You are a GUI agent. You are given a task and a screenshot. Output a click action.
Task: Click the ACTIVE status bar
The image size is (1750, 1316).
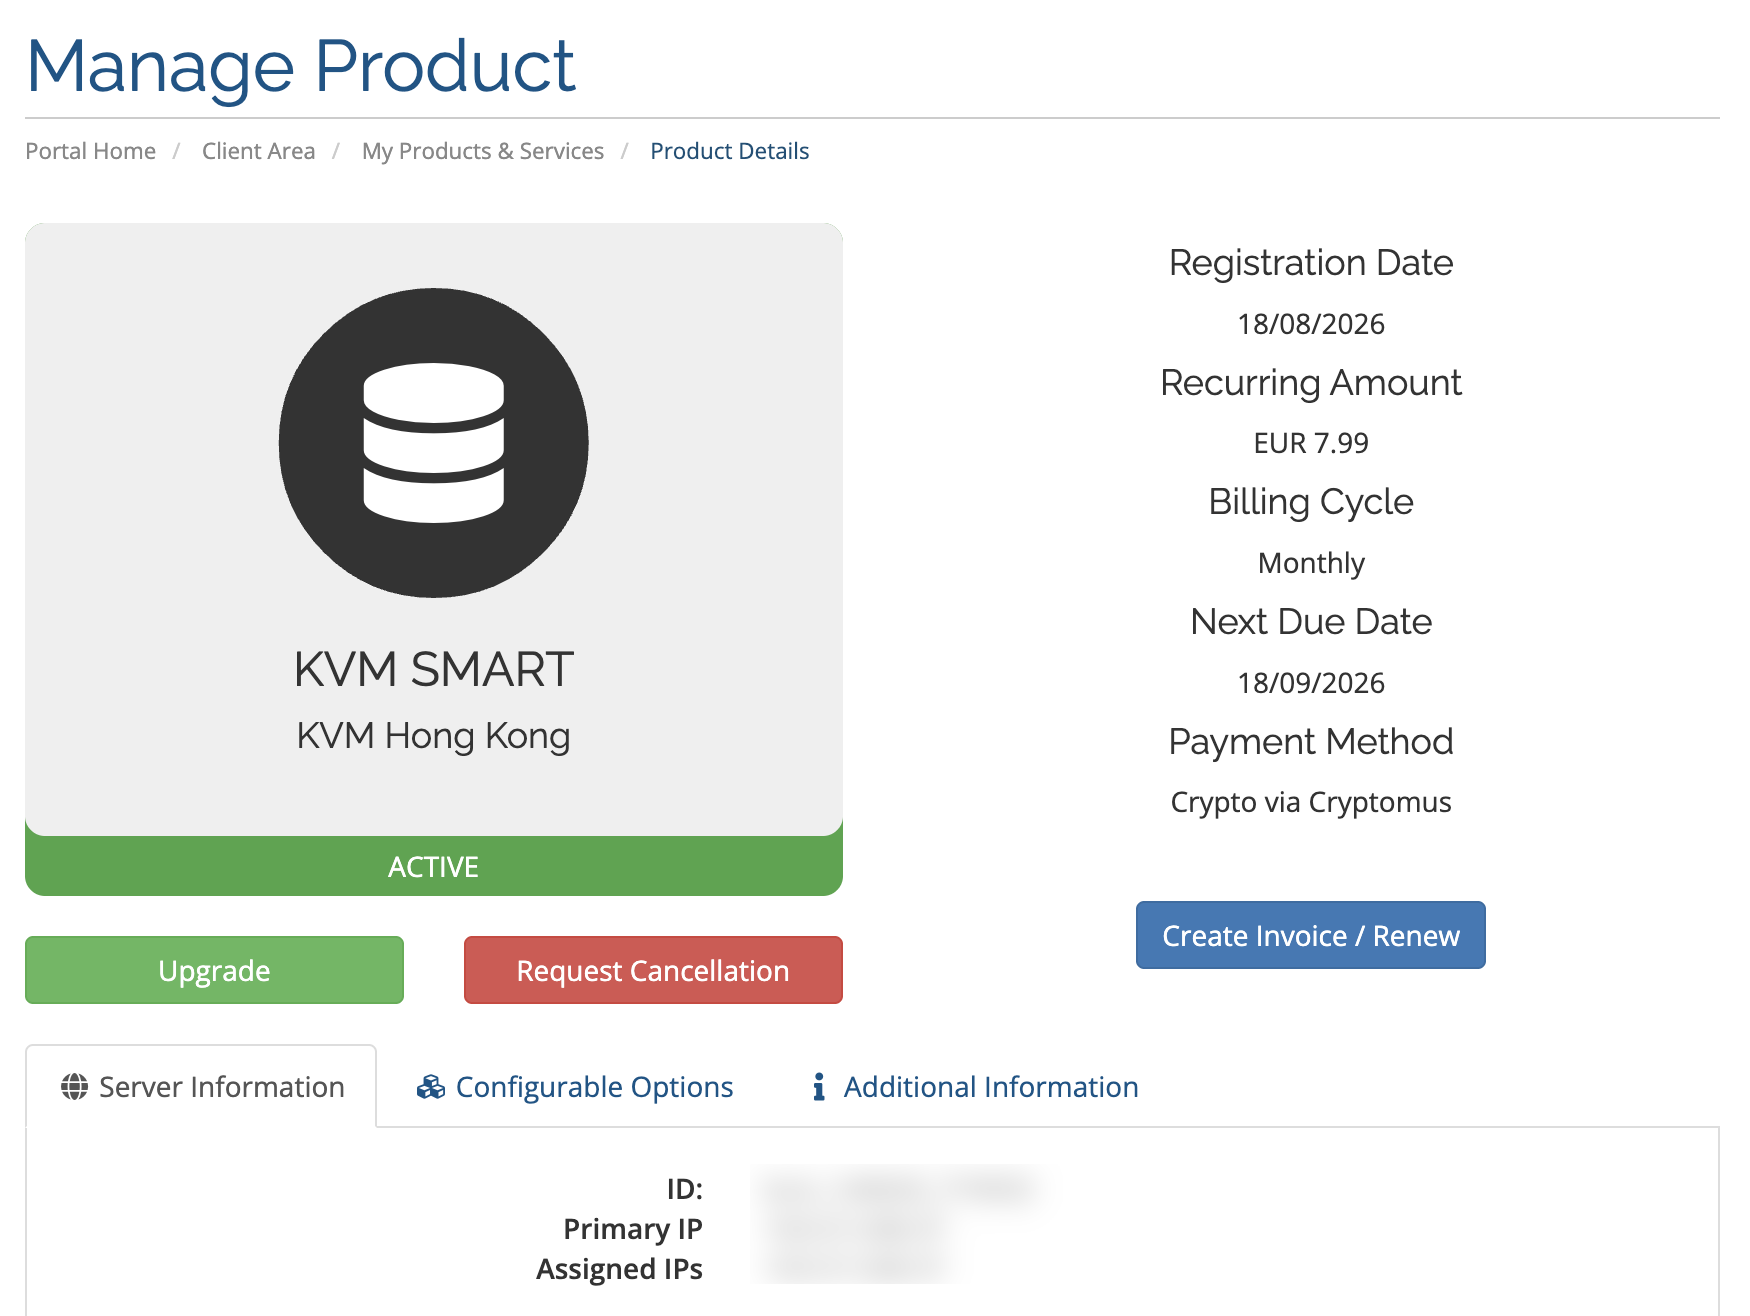(434, 866)
